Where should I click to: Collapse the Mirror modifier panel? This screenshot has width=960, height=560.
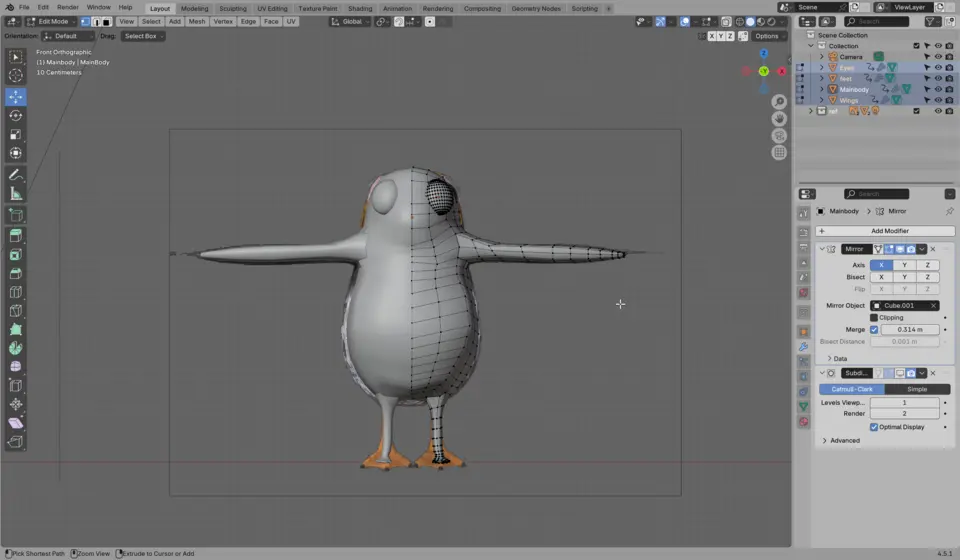click(822, 249)
